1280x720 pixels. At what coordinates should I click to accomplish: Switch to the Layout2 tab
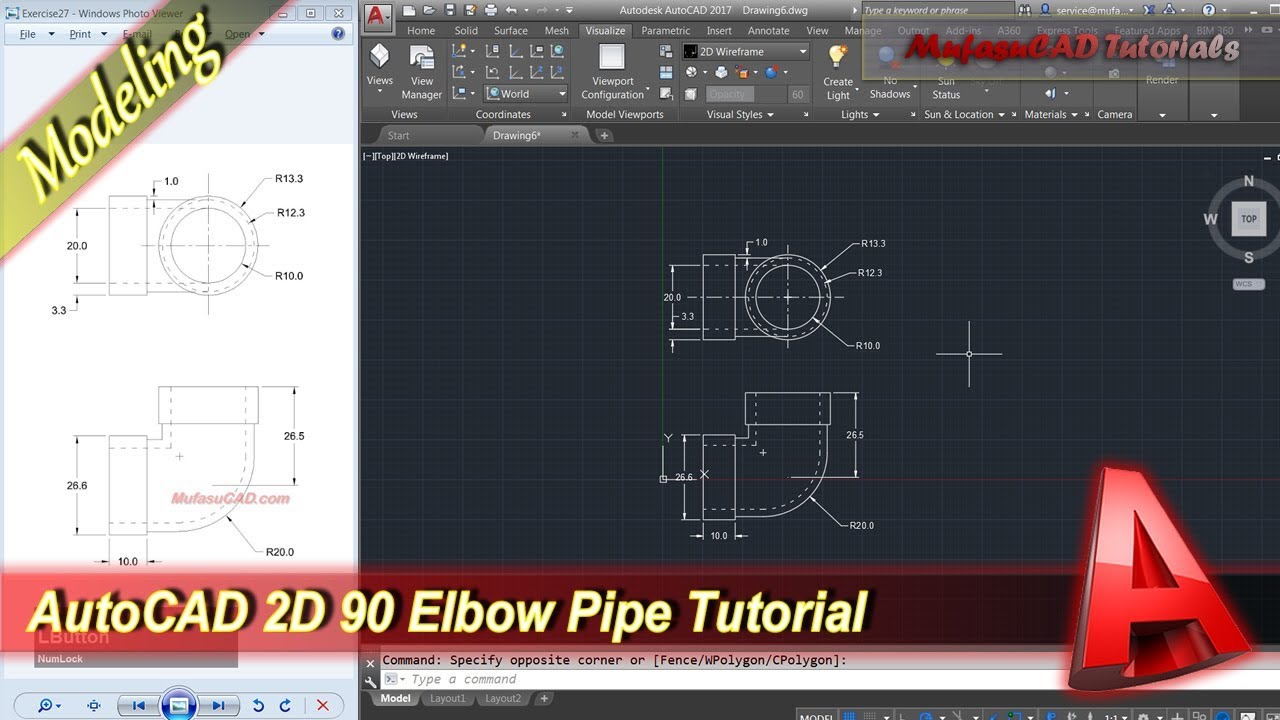tap(504, 699)
